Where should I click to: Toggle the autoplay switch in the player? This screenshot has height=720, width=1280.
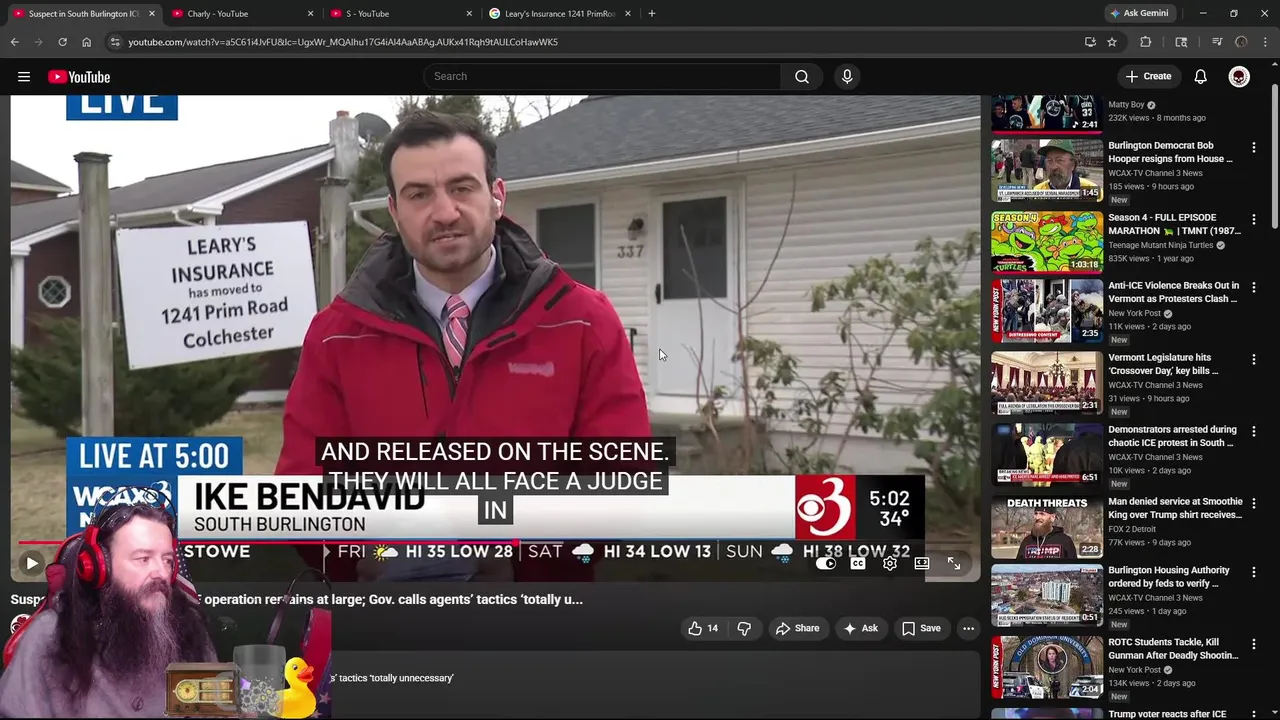826,564
